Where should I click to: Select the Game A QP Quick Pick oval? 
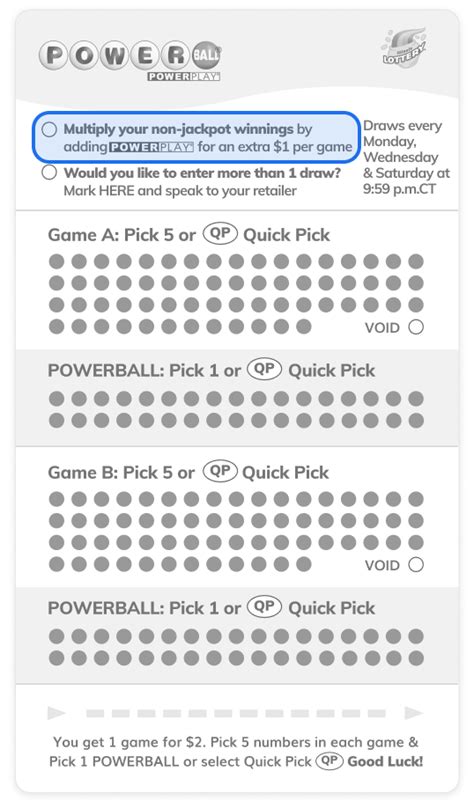point(220,233)
